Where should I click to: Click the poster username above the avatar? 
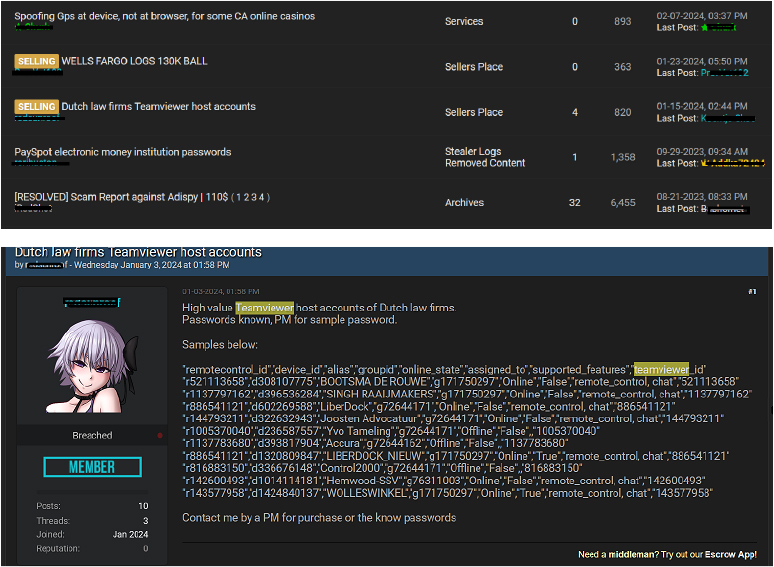pyautogui.click(x=92, y=302)
